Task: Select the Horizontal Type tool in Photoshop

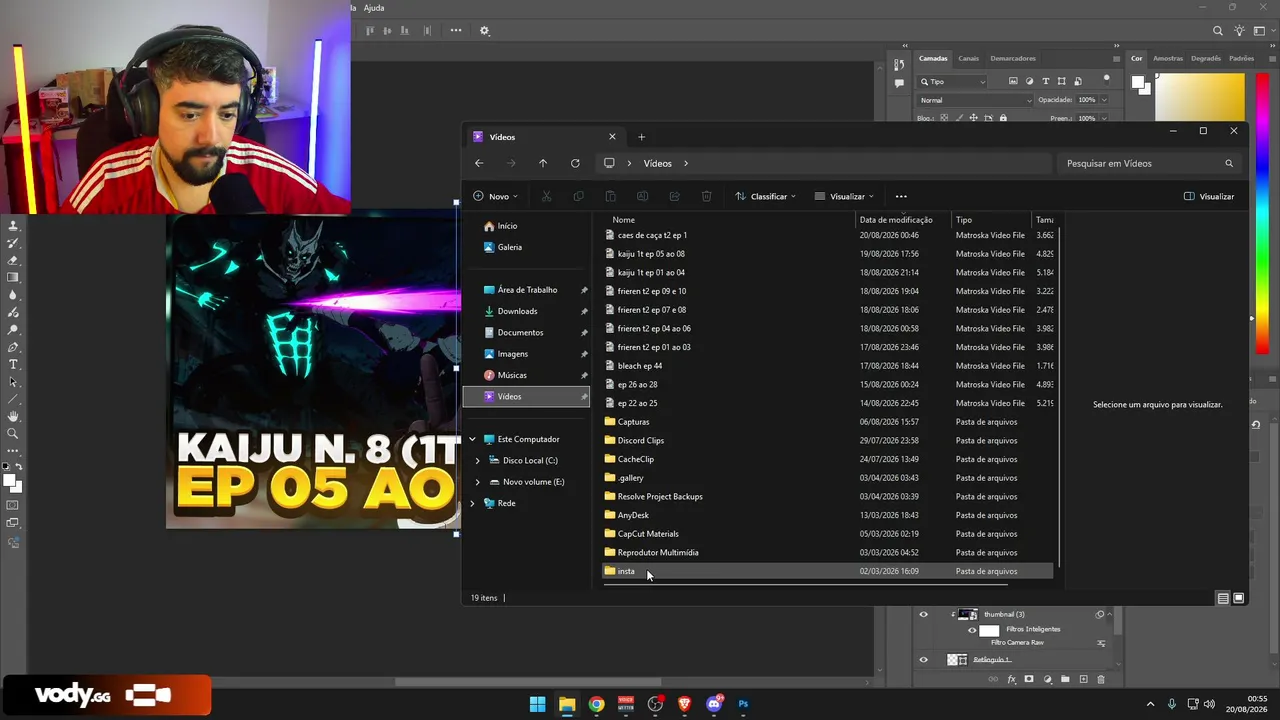Action: click(13, 364)
